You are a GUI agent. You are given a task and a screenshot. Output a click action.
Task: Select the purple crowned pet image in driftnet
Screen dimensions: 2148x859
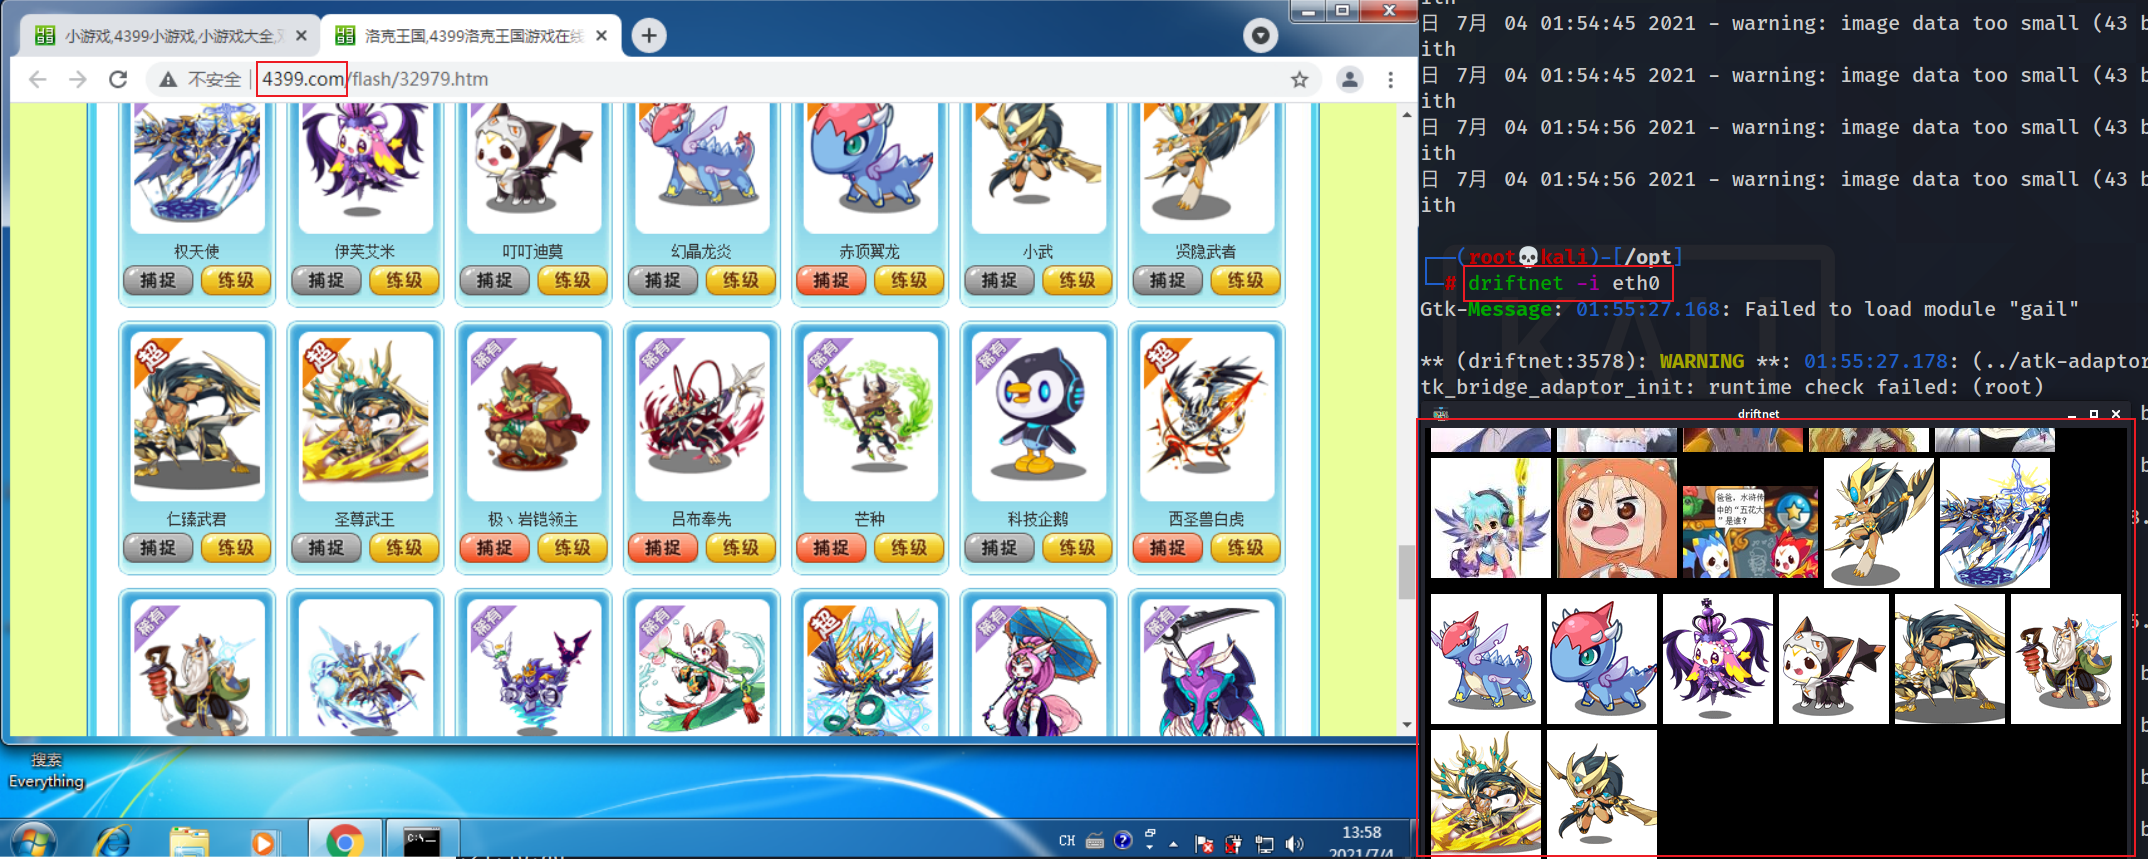coord(1717,658)
